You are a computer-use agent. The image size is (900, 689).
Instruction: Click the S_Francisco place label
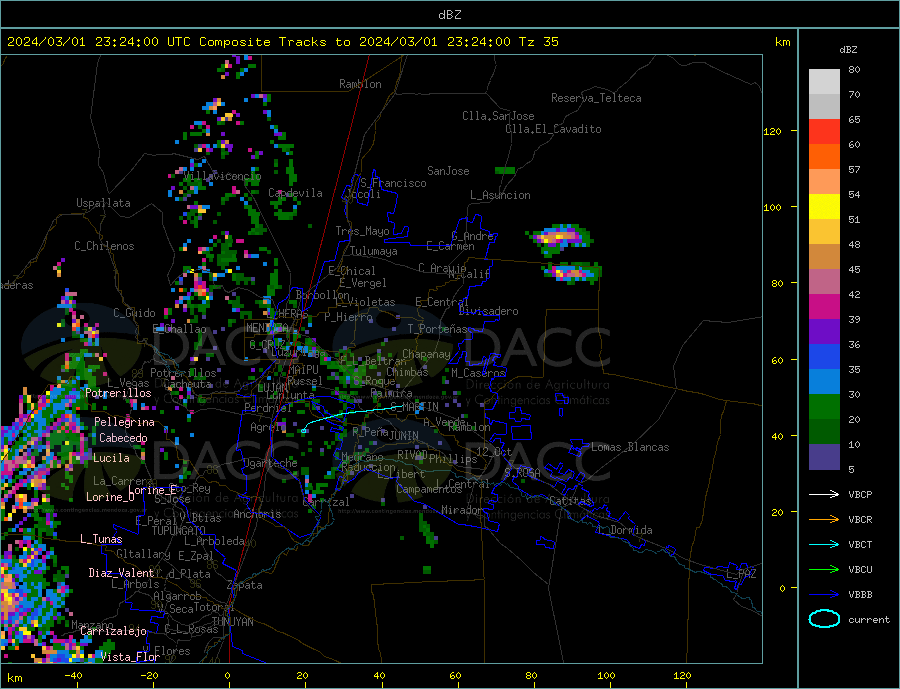click(x=393, y=183)
